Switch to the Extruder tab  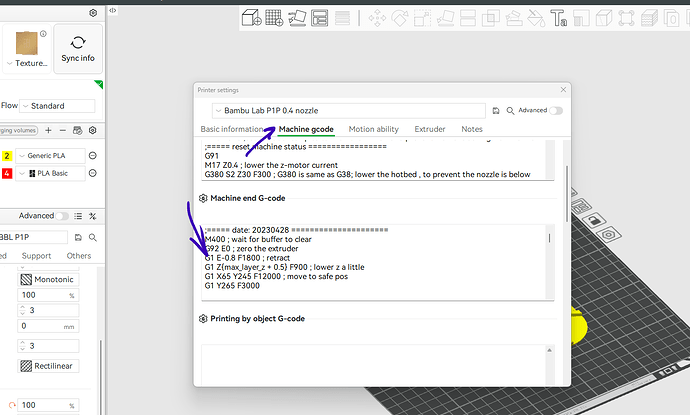tap(429, 129)
